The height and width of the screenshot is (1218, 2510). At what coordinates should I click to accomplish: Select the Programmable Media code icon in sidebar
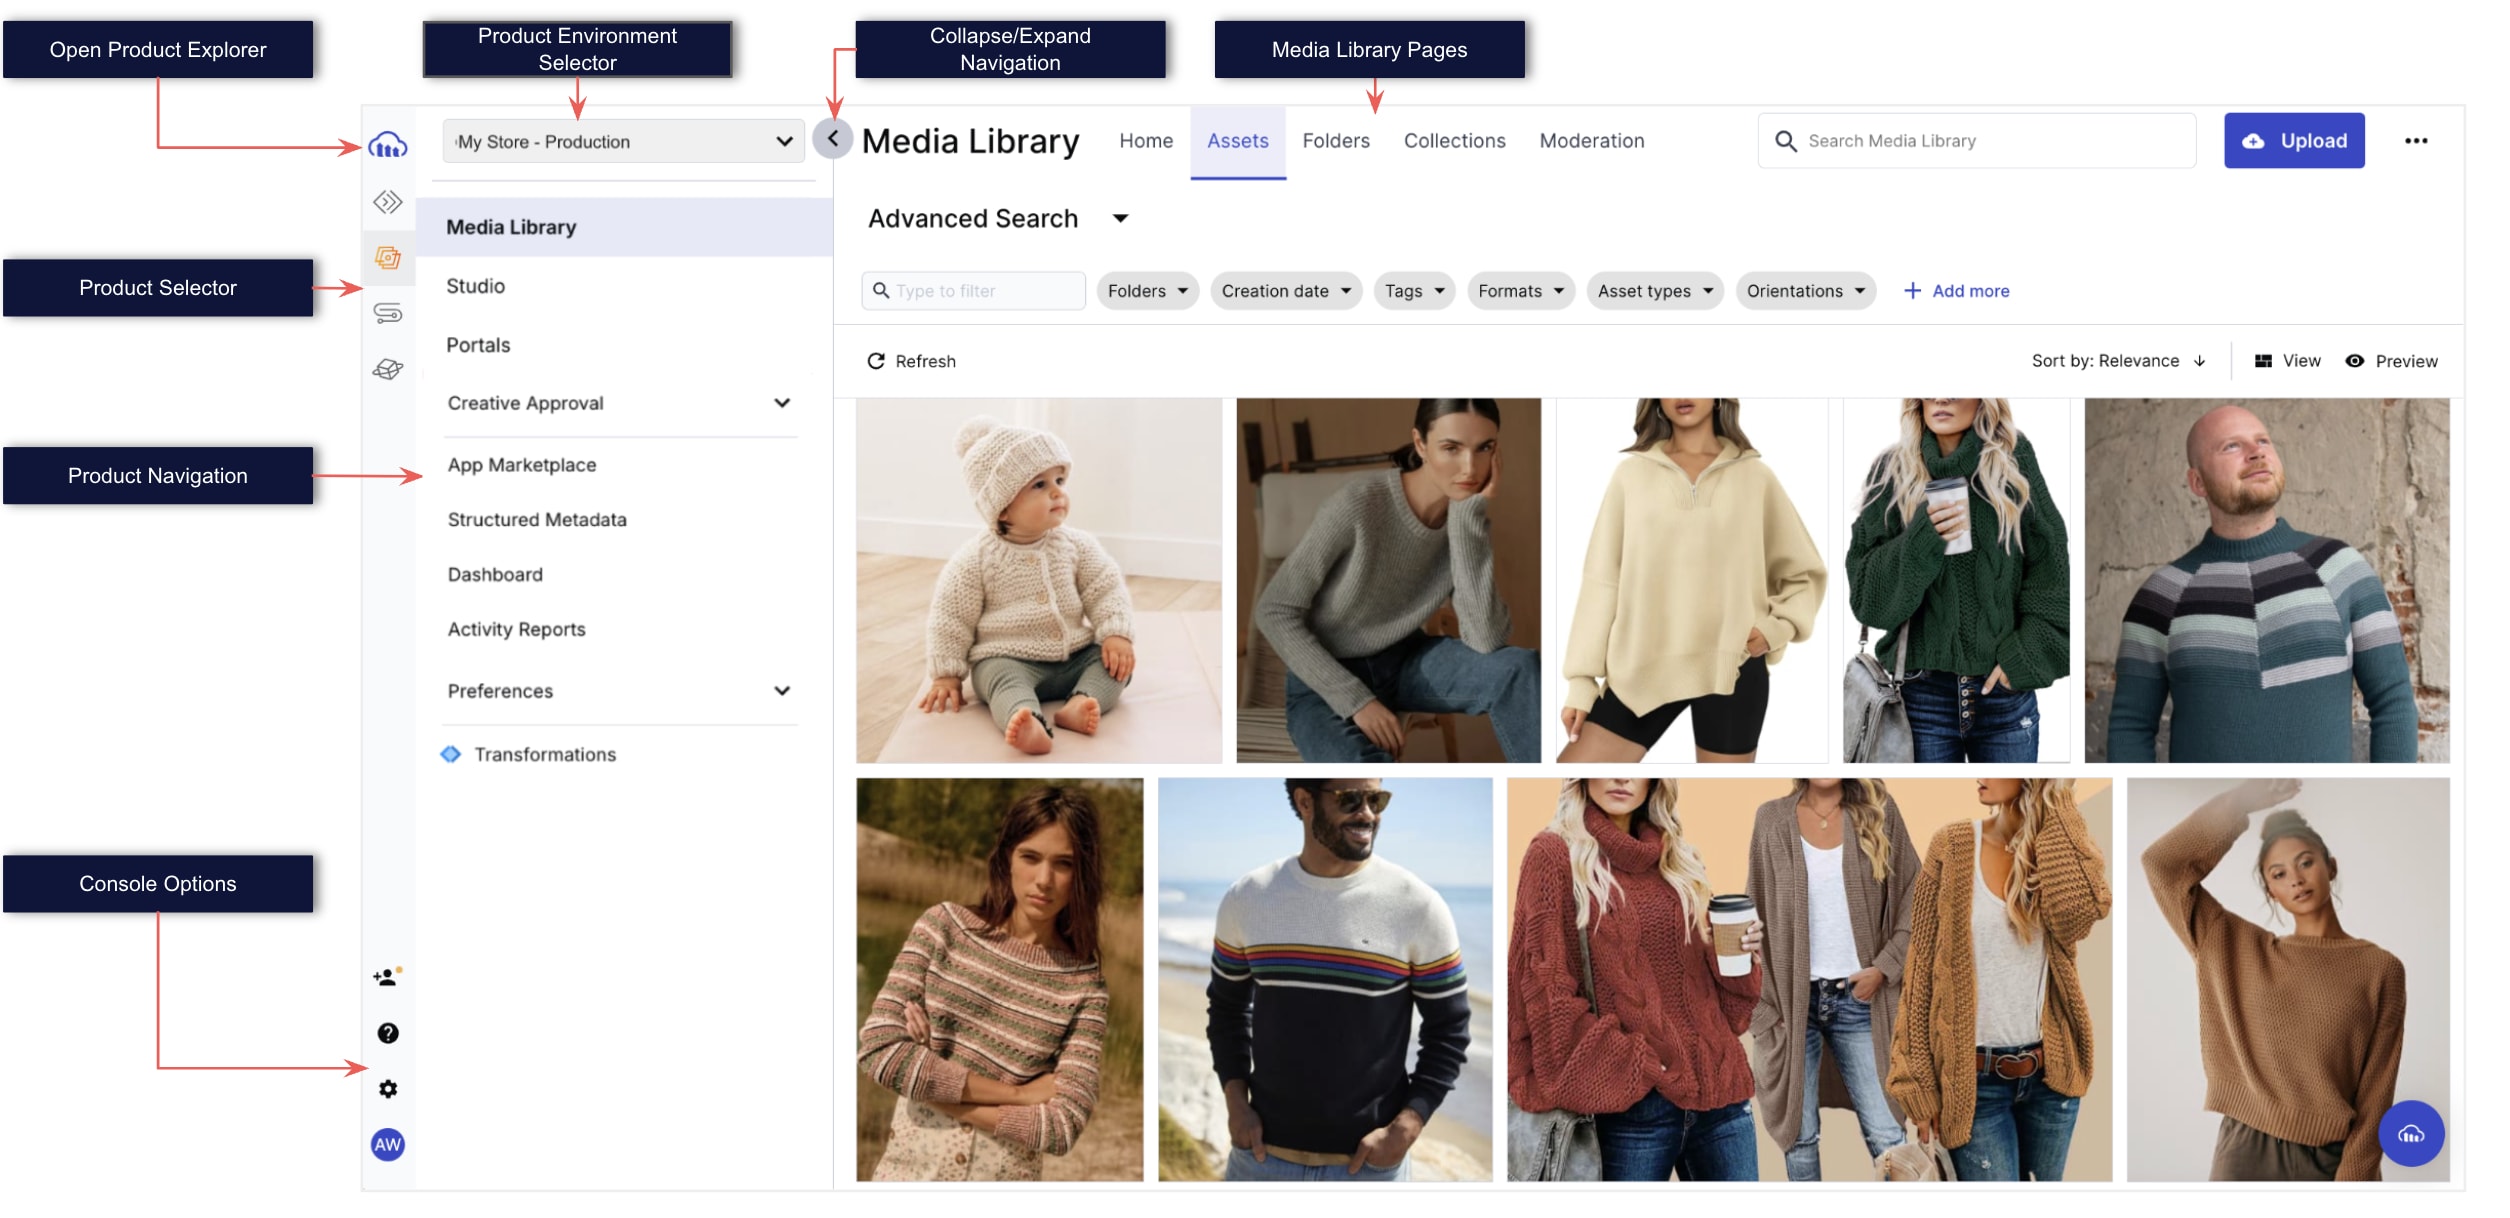(x=388, y=202)
